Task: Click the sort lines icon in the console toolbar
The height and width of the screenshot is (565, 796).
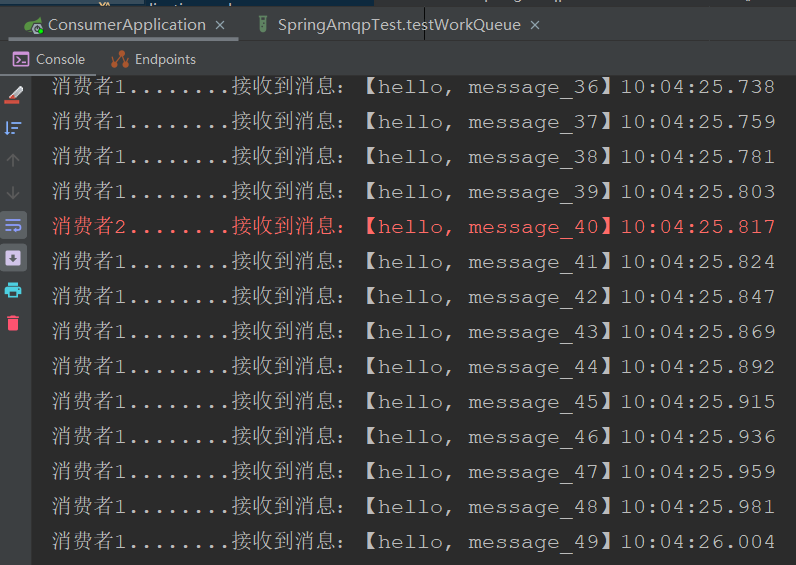Action: (13, 127)
